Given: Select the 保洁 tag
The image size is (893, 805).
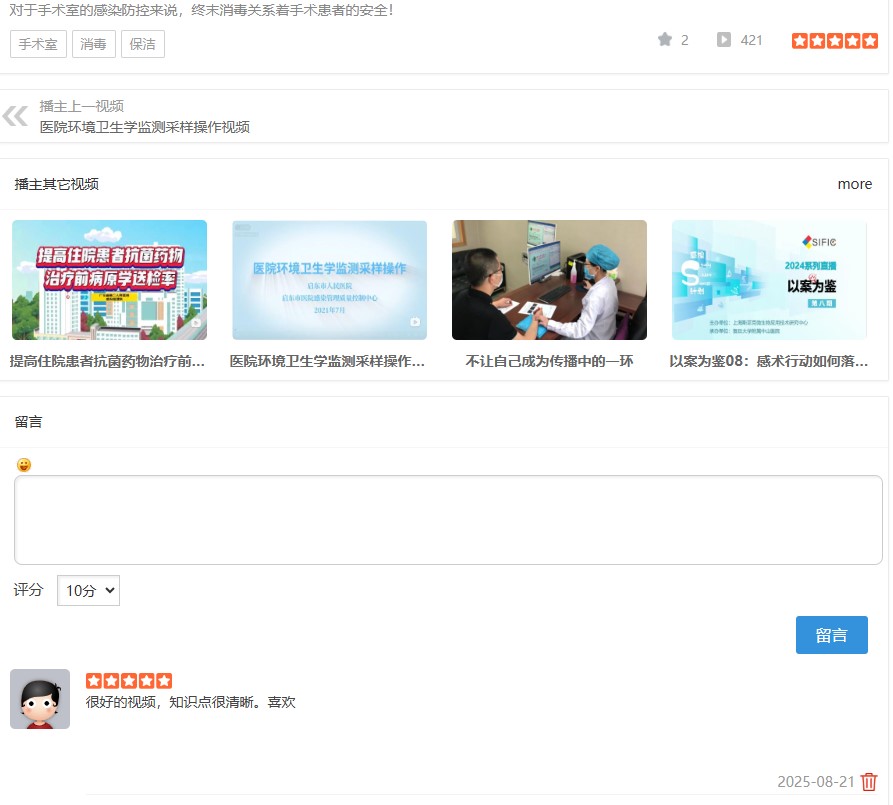Looking at the screenshot, I should pos(143,44).
